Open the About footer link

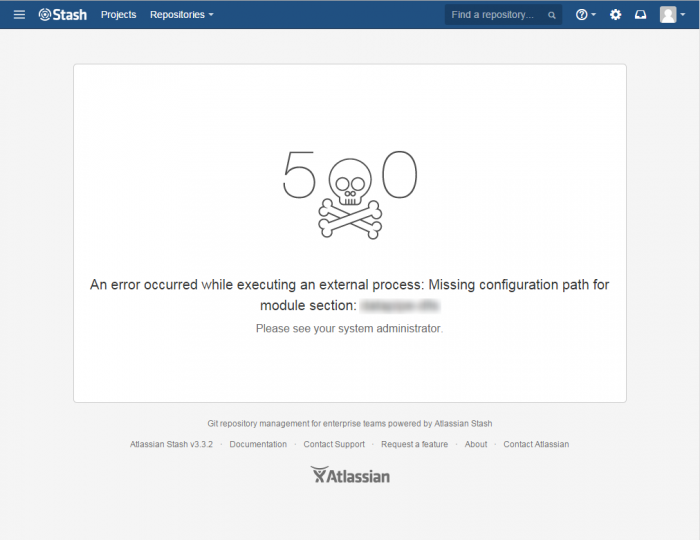tap(476, 444)
